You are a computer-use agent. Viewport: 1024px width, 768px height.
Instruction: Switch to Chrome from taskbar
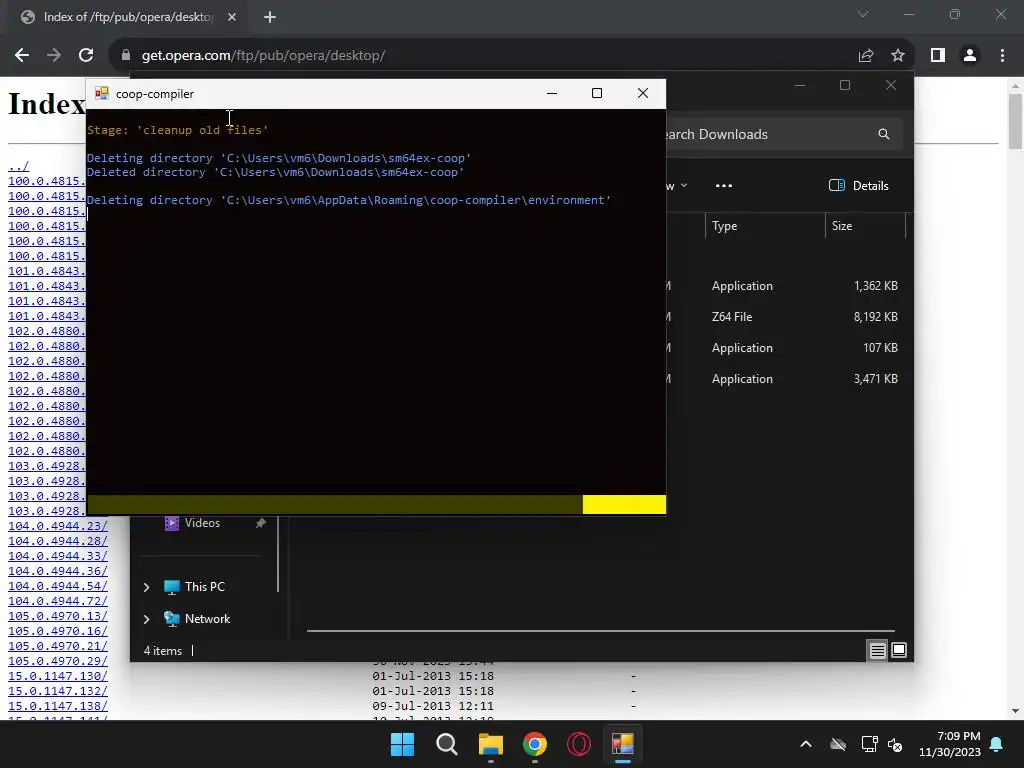point(535,744)
